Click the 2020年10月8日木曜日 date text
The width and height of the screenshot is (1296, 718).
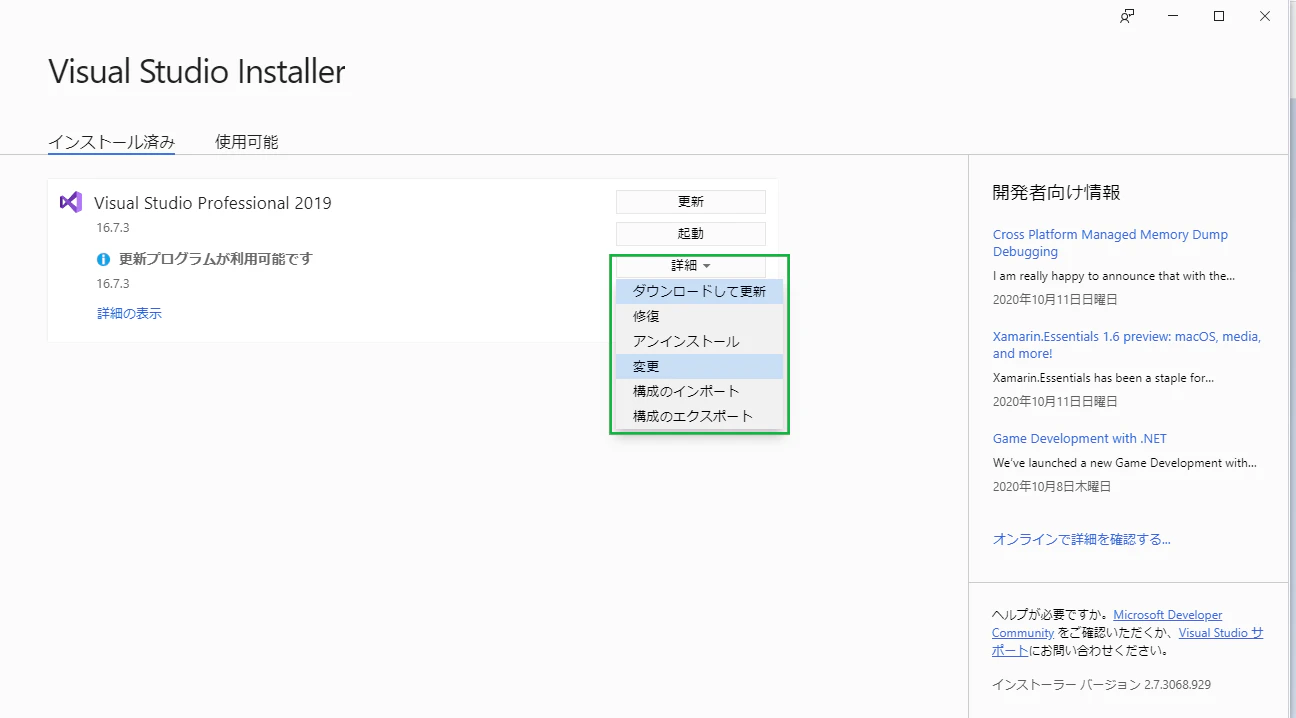[1052, 487]
